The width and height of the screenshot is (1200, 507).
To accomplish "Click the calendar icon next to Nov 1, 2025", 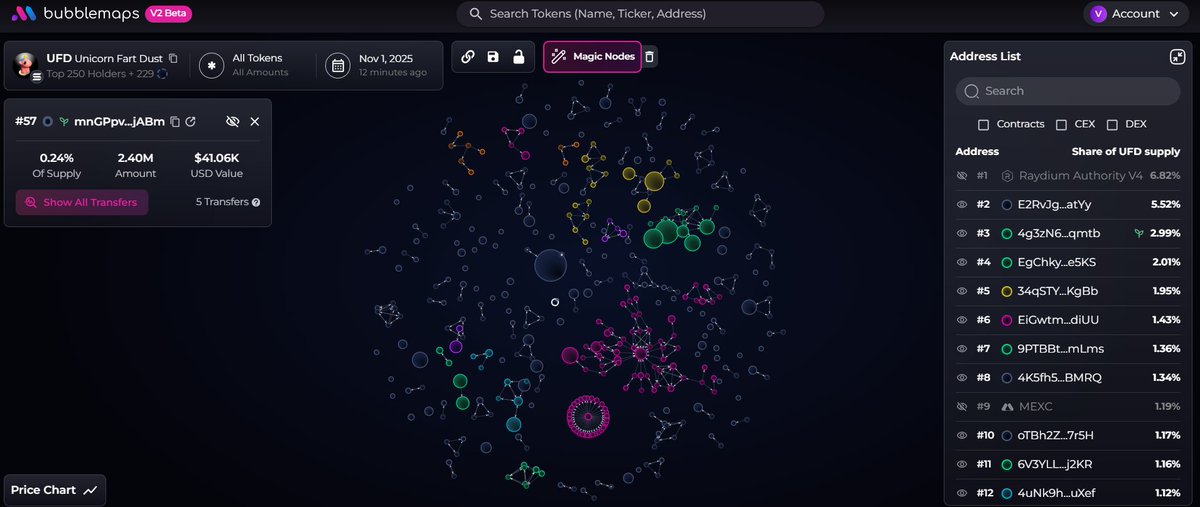I will click(338, 66).
